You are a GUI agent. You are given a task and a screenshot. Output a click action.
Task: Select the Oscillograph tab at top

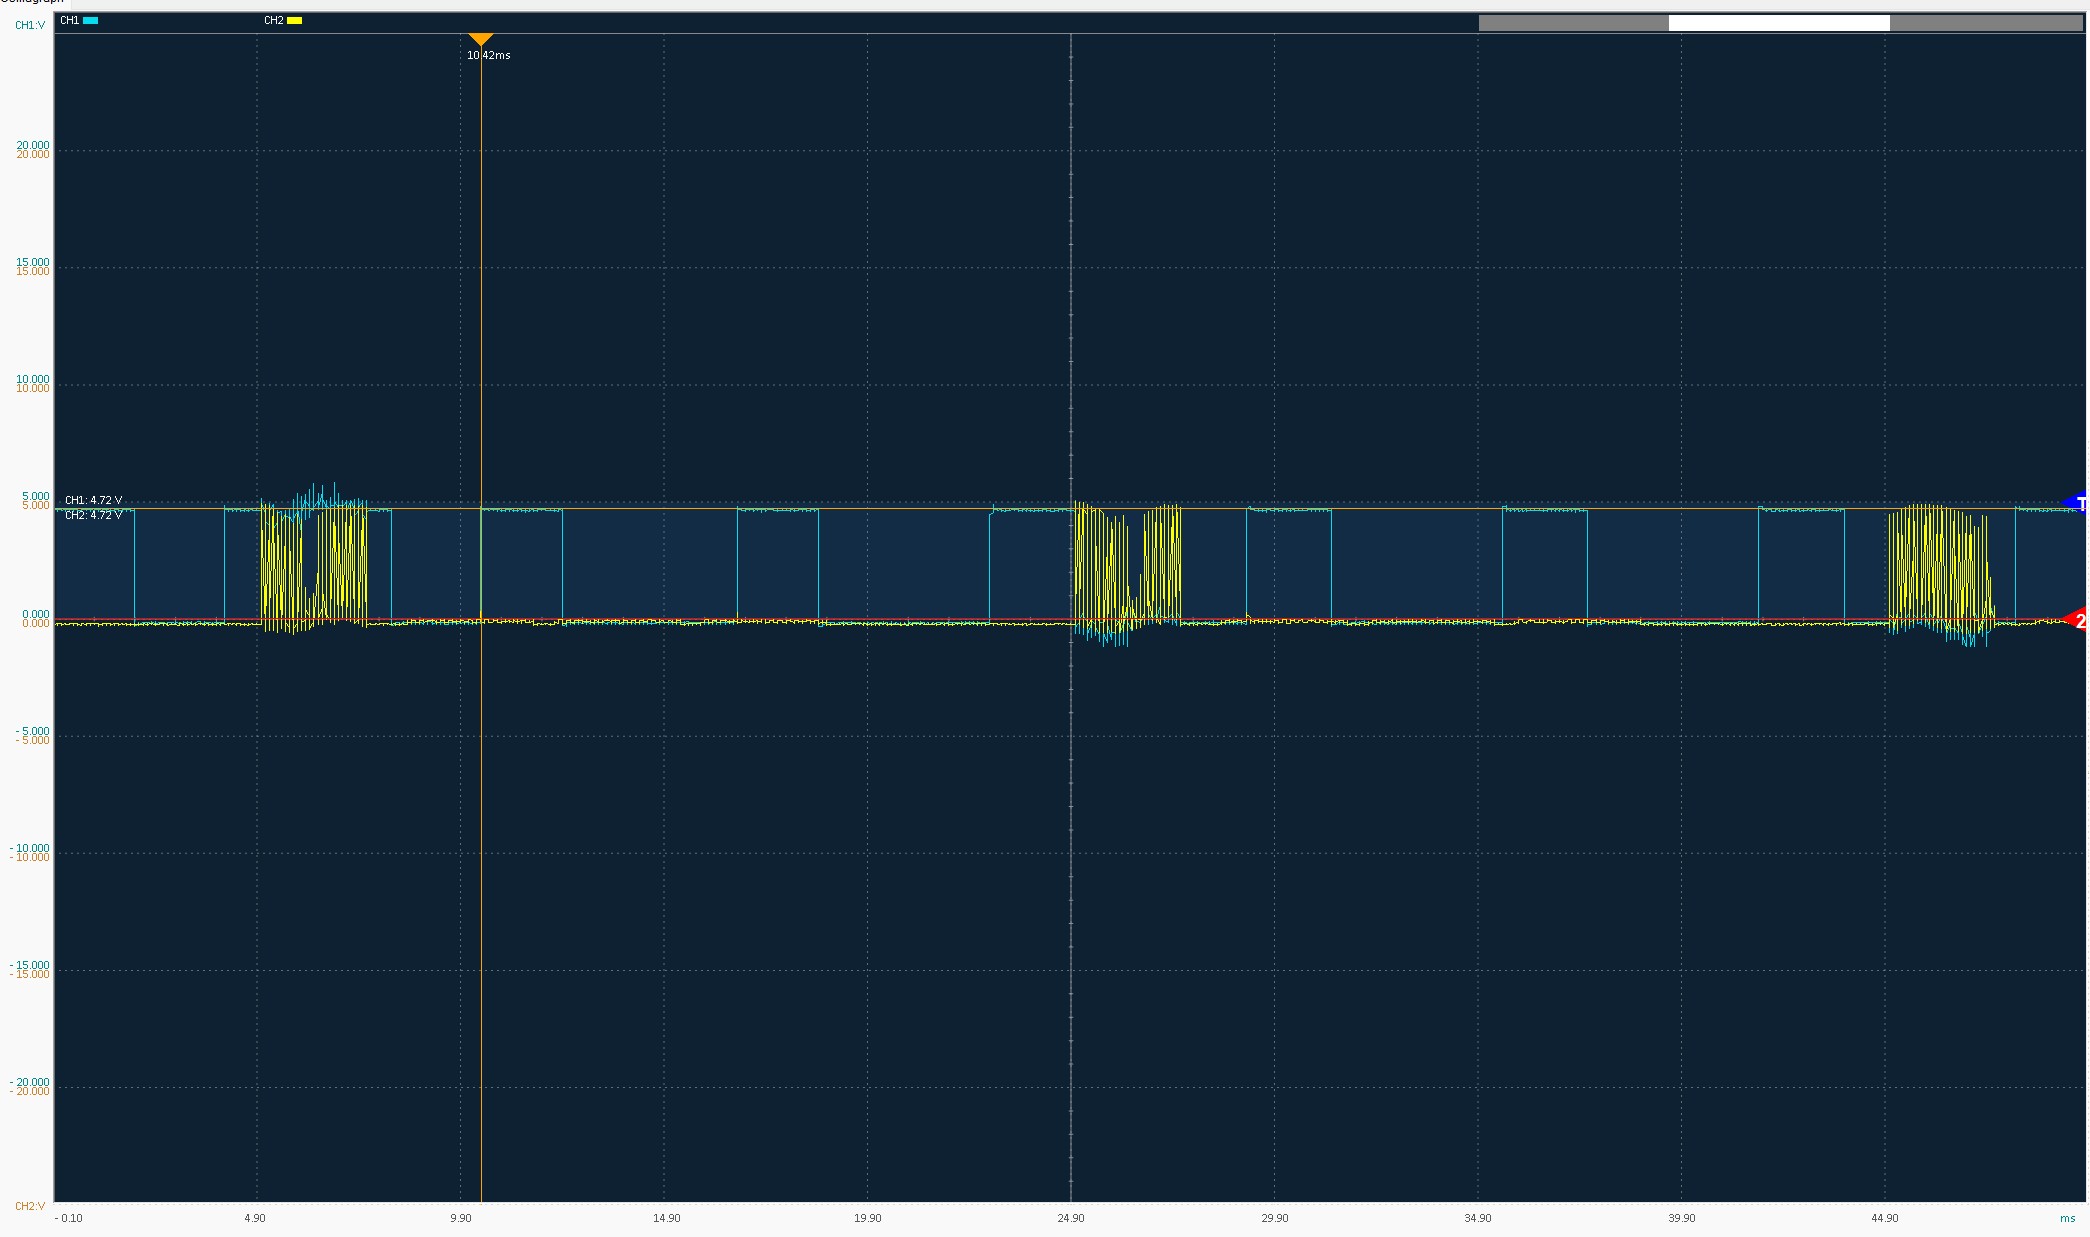tap(32, 3)
